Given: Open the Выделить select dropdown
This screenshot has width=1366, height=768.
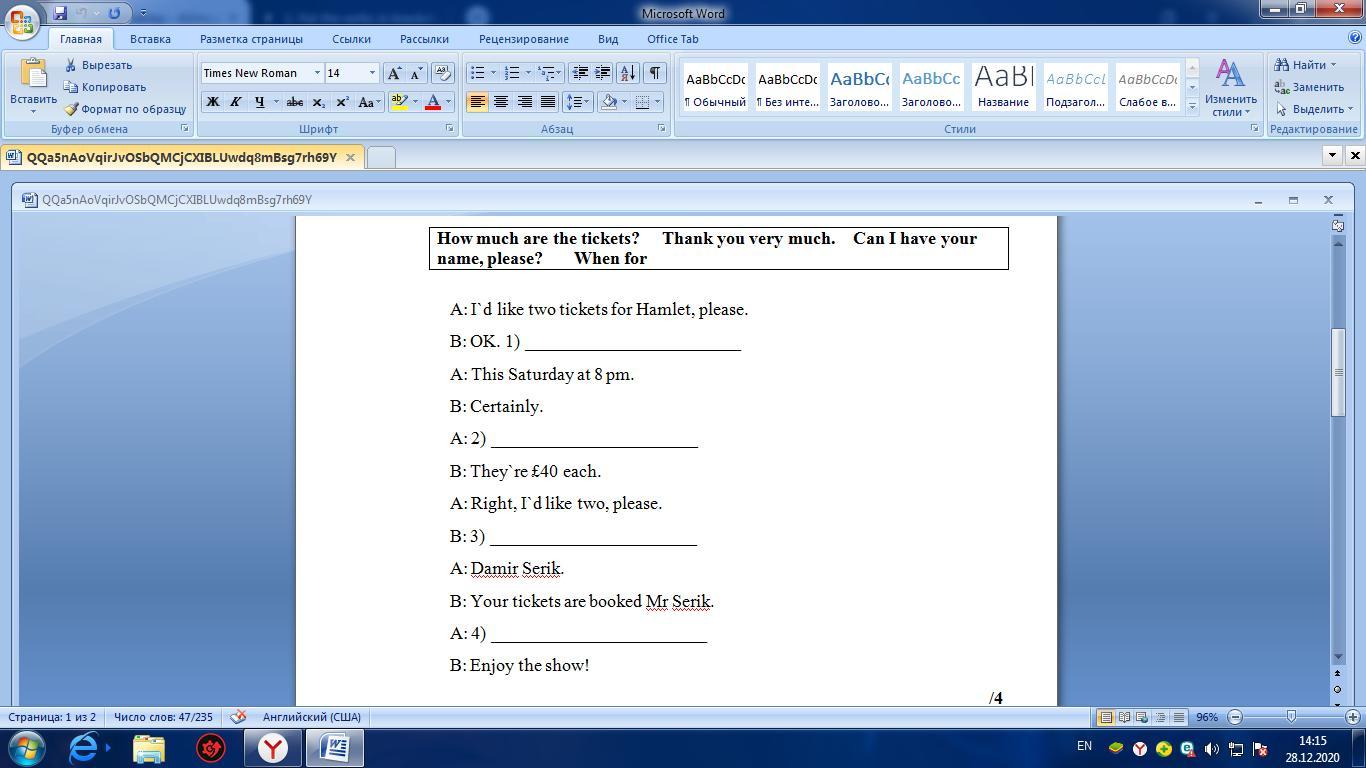Looking at the screenshot, I should point(1314,109).
